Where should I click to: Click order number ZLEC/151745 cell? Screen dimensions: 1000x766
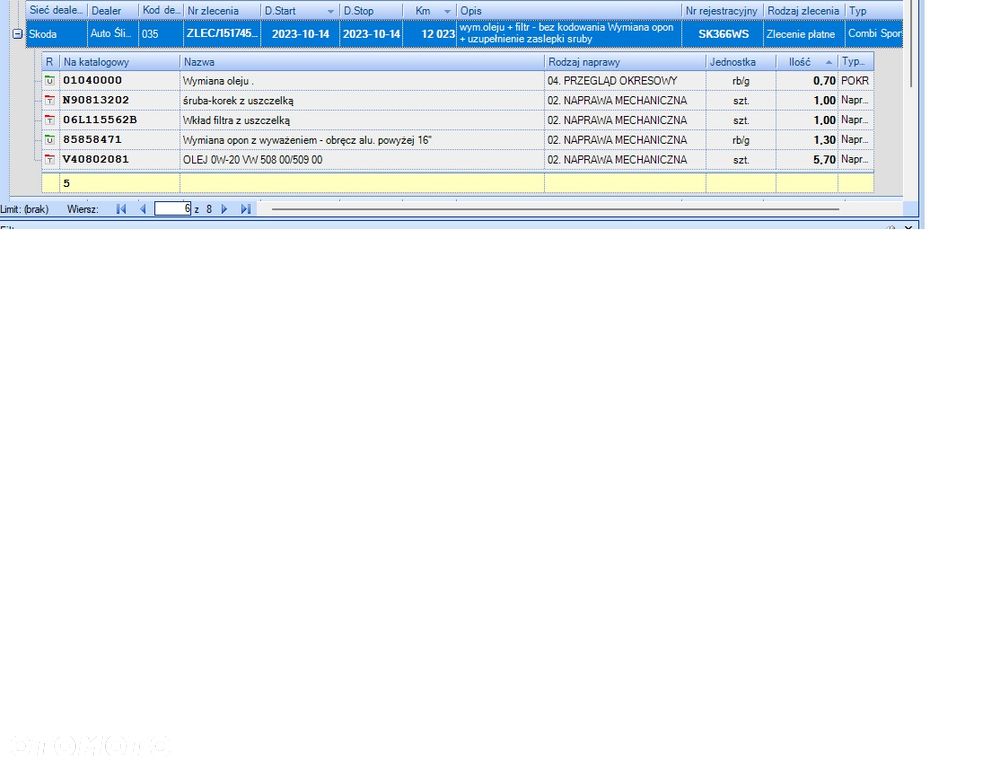(222, 34)
